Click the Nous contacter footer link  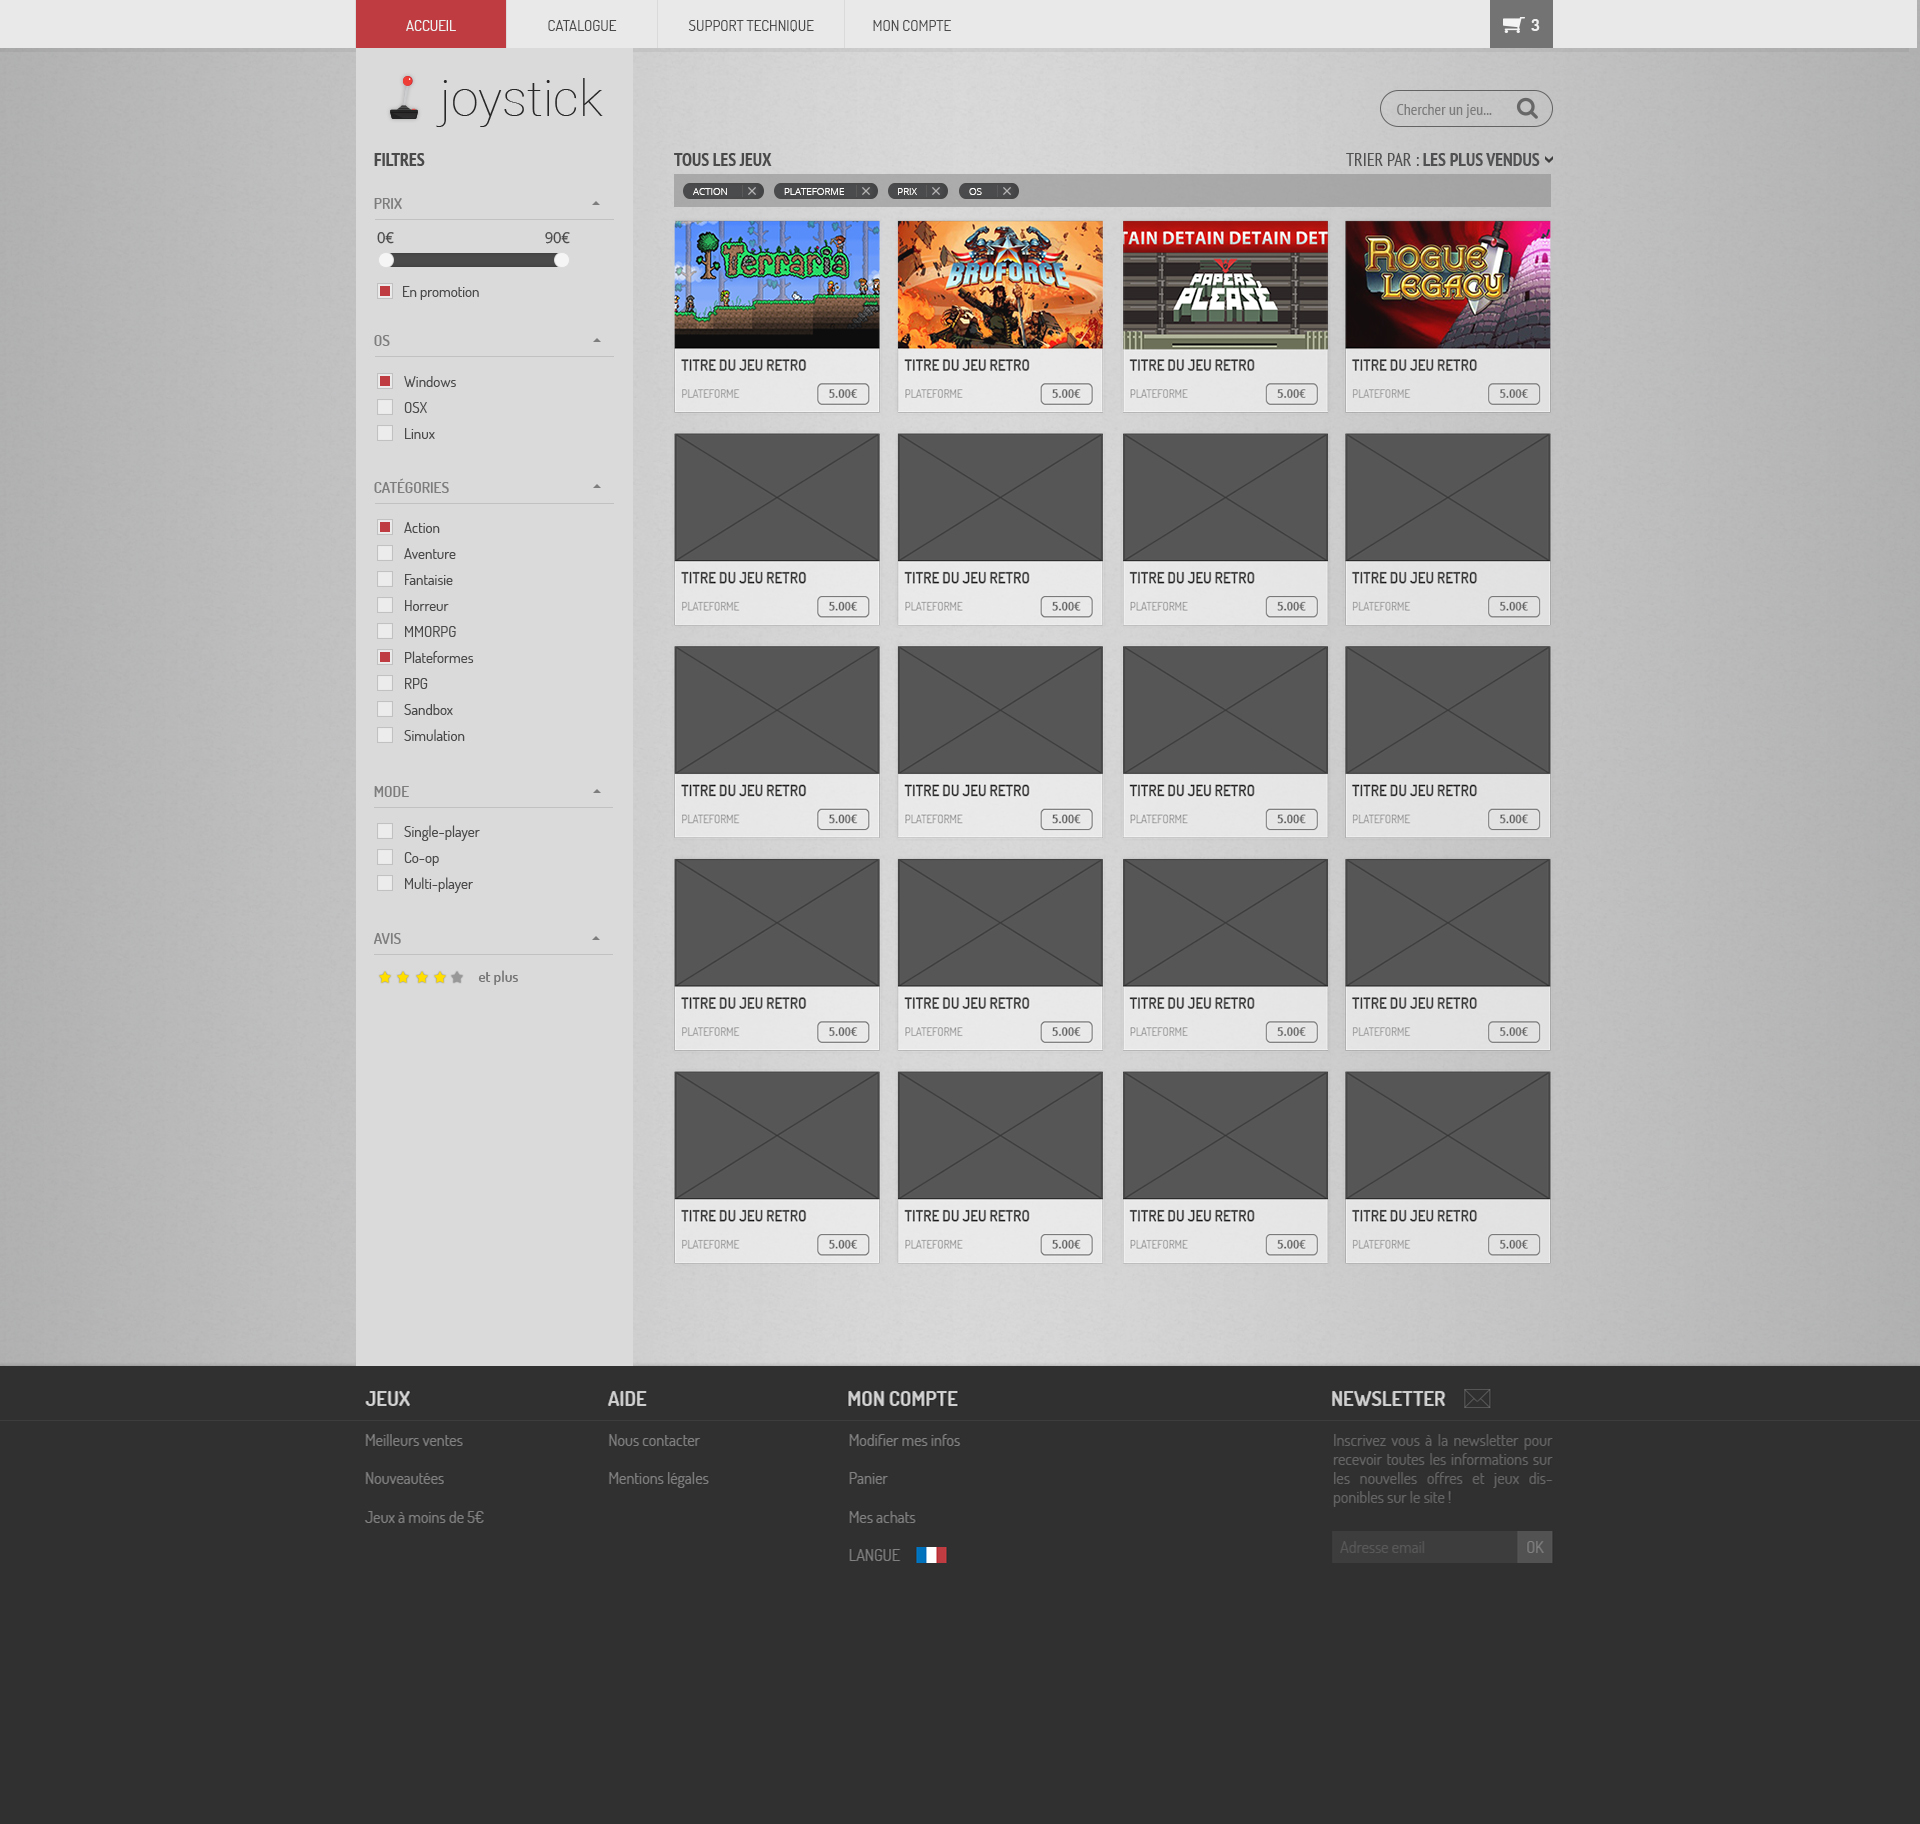coord(653,1440)
